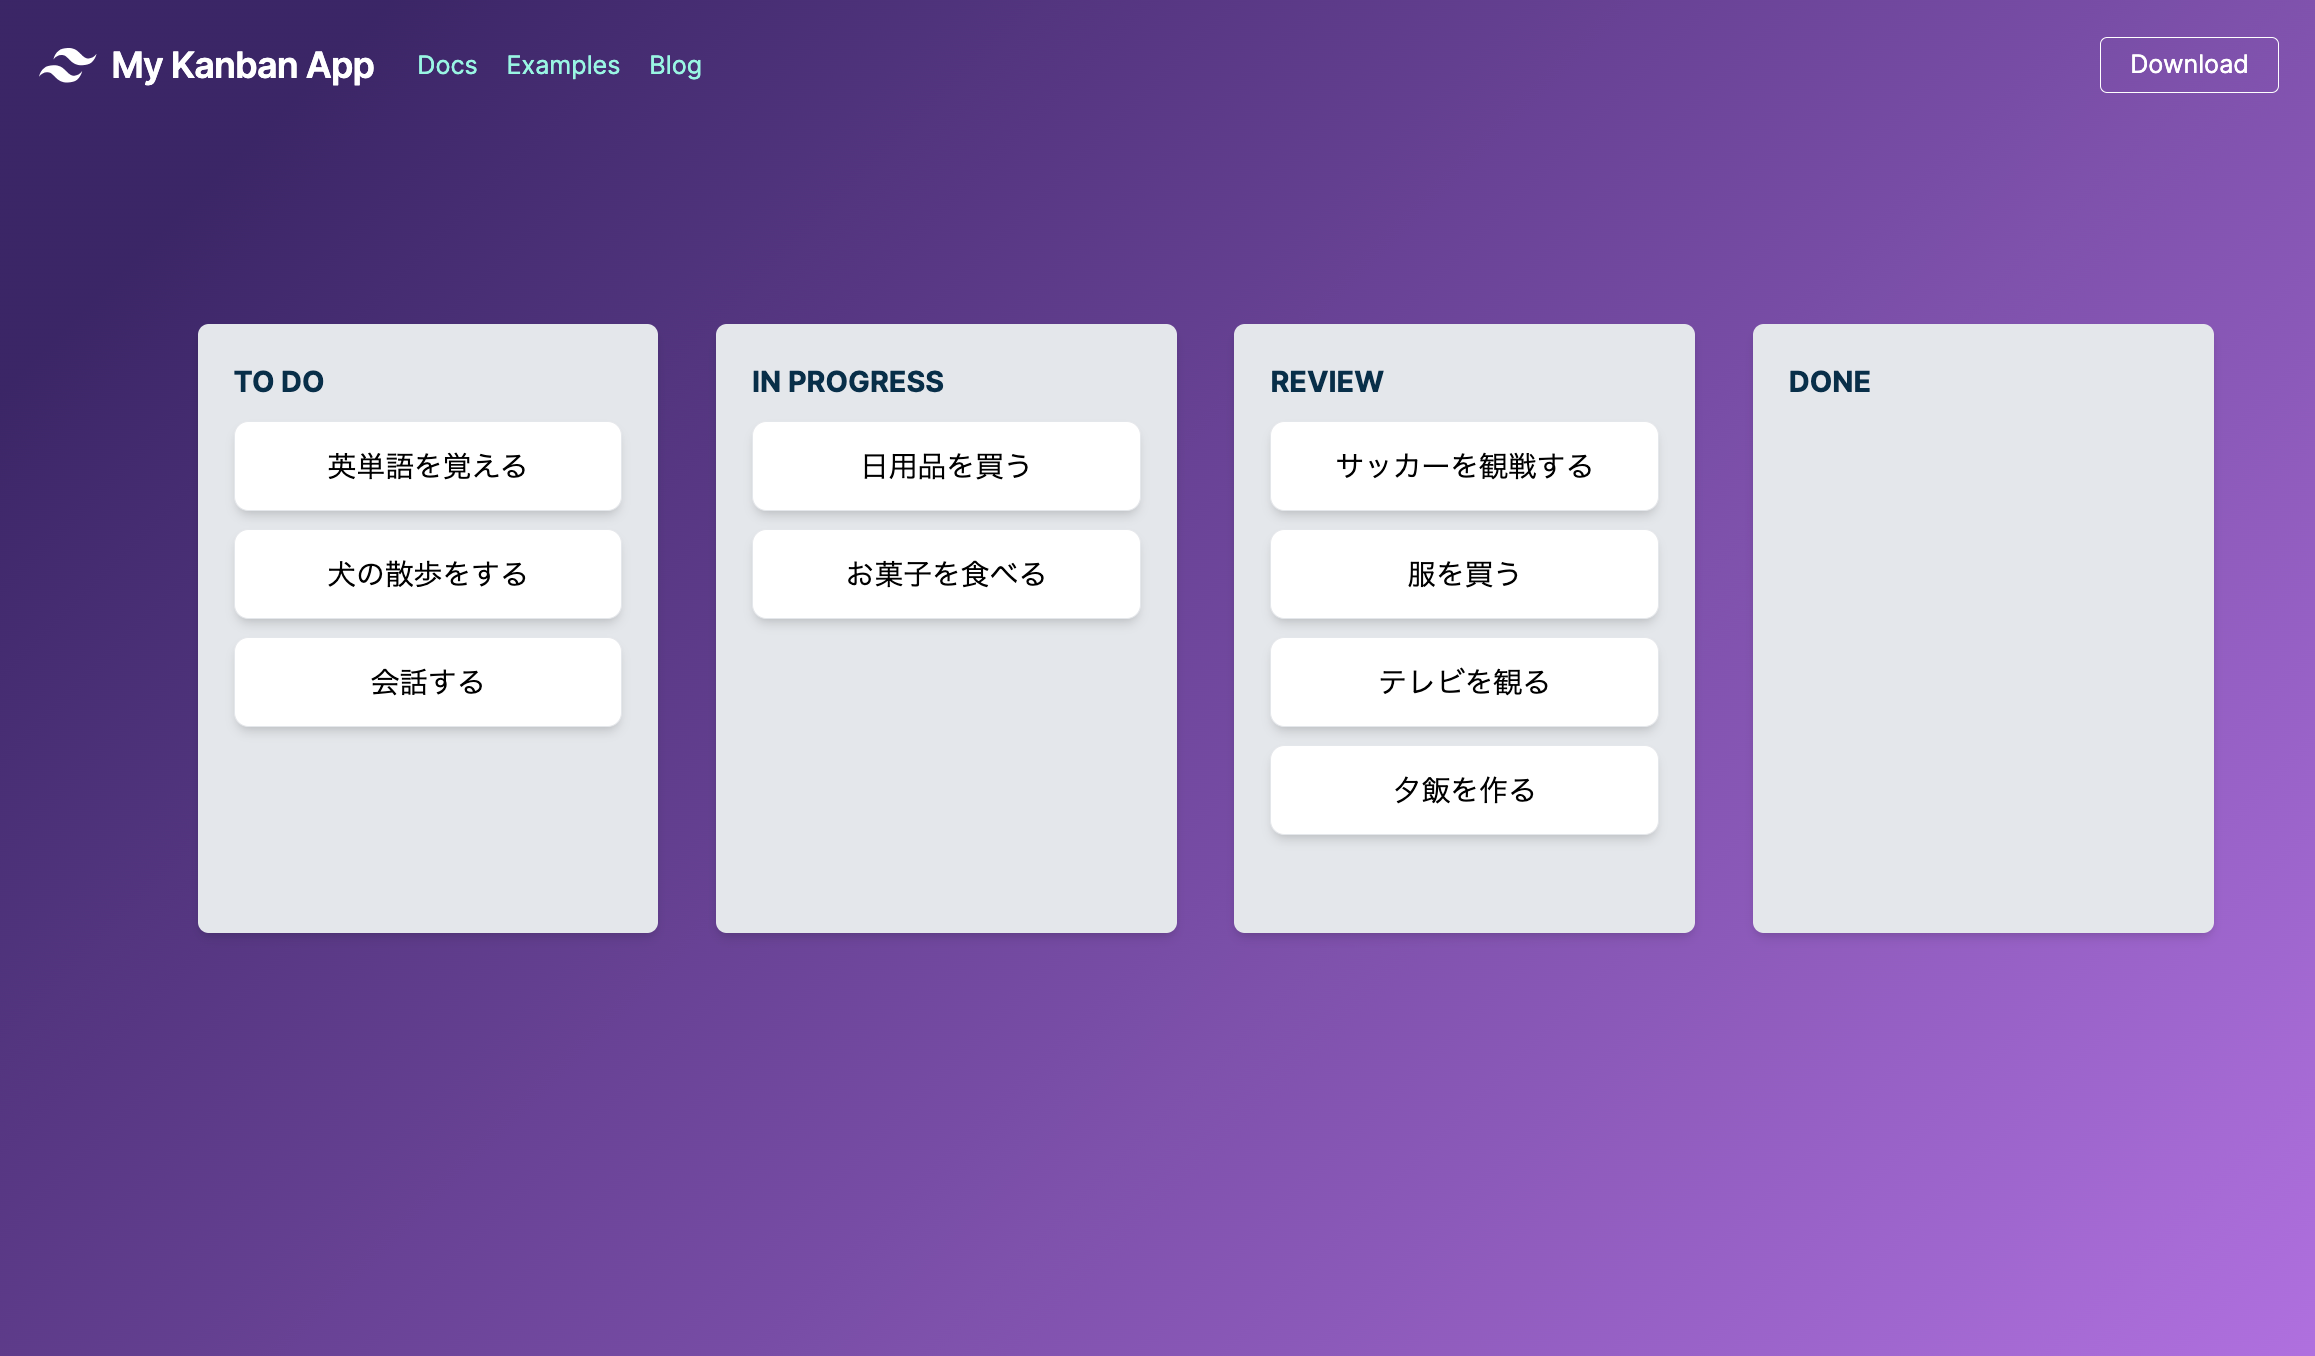Choose the サッカーを観戦する card

tap(1464, 466)
